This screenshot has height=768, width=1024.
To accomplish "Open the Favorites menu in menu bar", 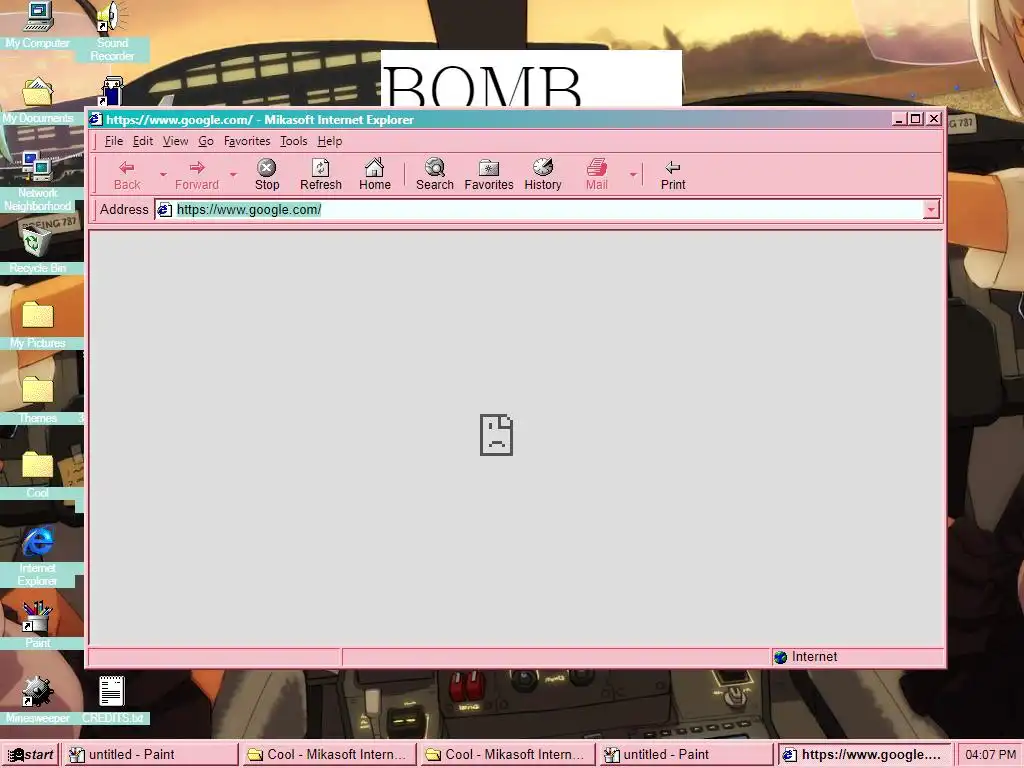I will (x=247, y=141).
